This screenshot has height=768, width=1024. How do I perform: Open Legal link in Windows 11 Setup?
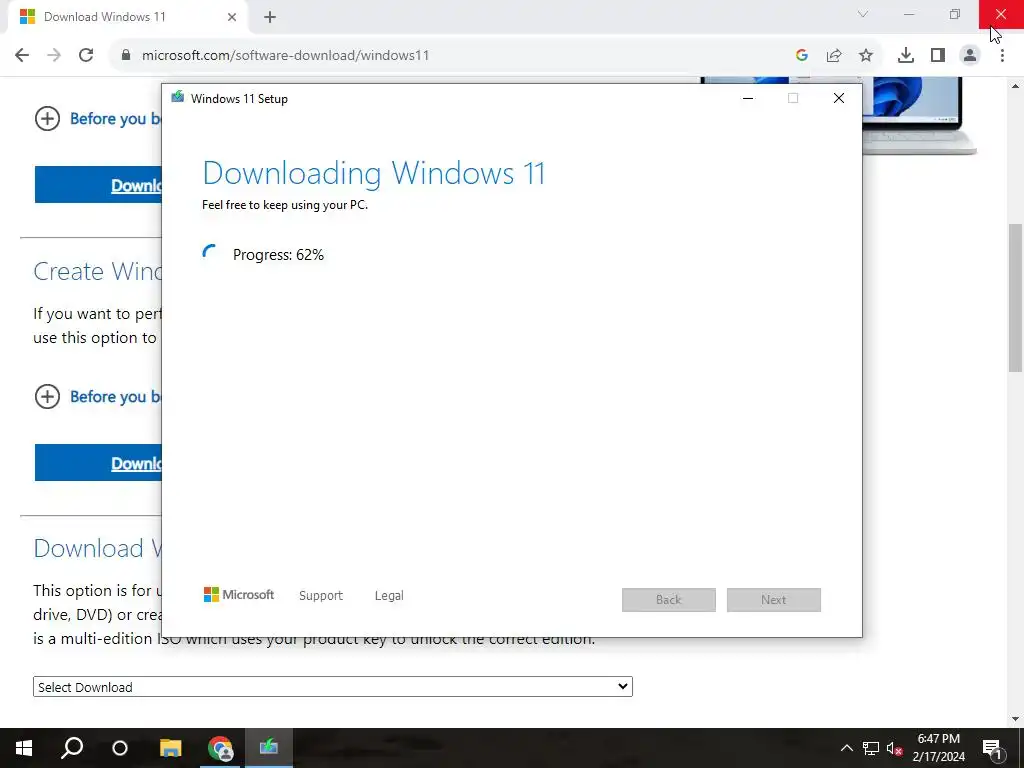point(389,596)
